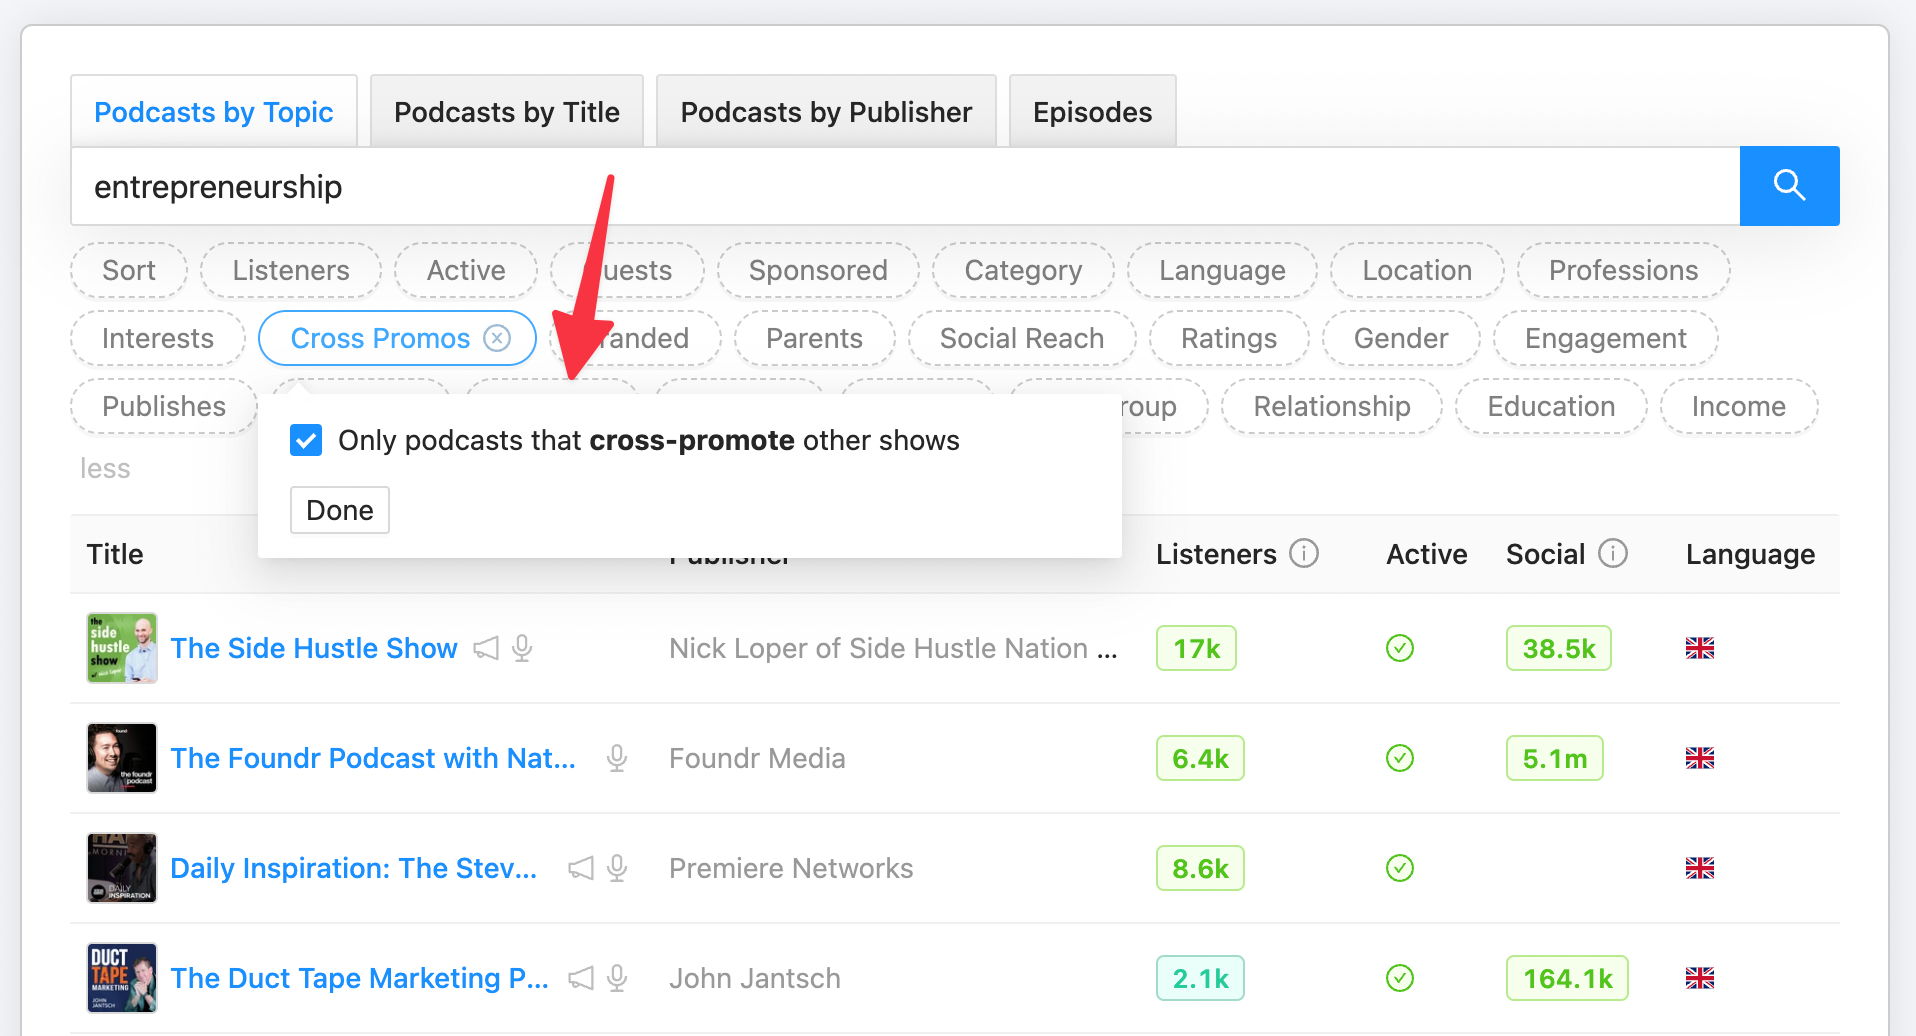
Task: Click Daily Inspiration cover thumbnail
Action: [x=122, y=868]
